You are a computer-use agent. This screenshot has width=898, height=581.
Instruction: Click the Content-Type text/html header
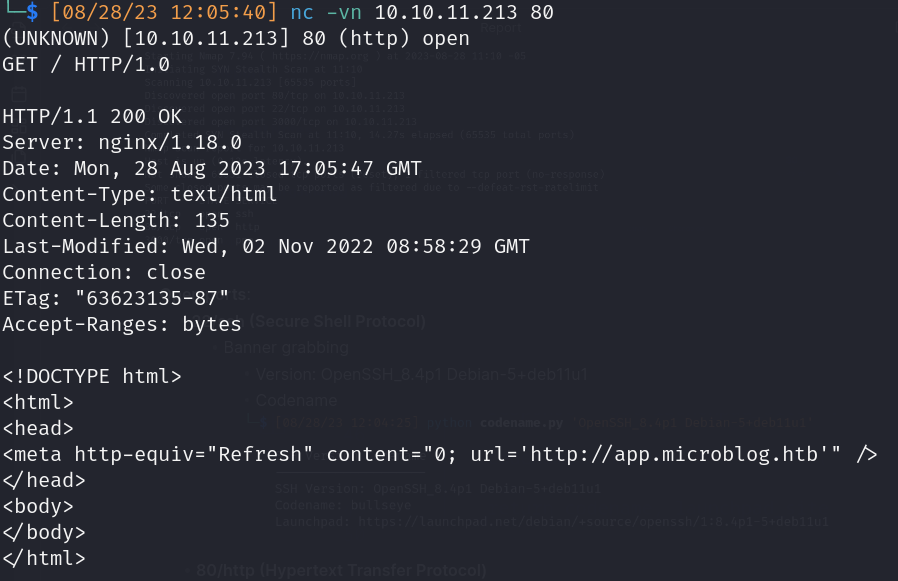click(x=140, y=194)
